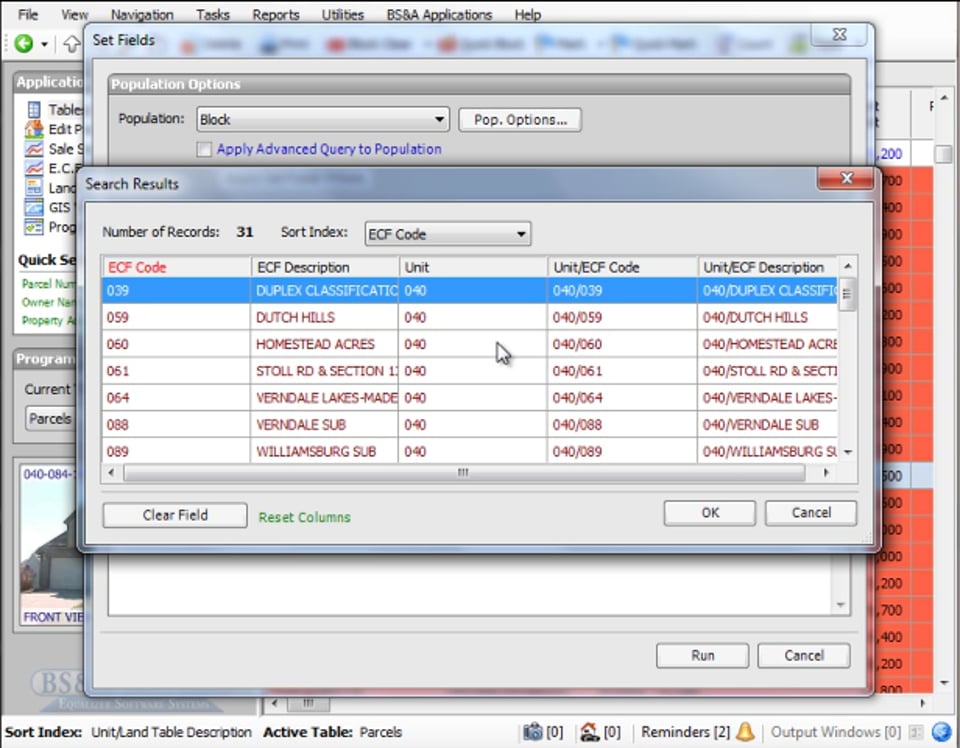Click the 040/DUTCH HILLS description cell
This screenshot has height=748, width=960.
[x=768, y=317]
